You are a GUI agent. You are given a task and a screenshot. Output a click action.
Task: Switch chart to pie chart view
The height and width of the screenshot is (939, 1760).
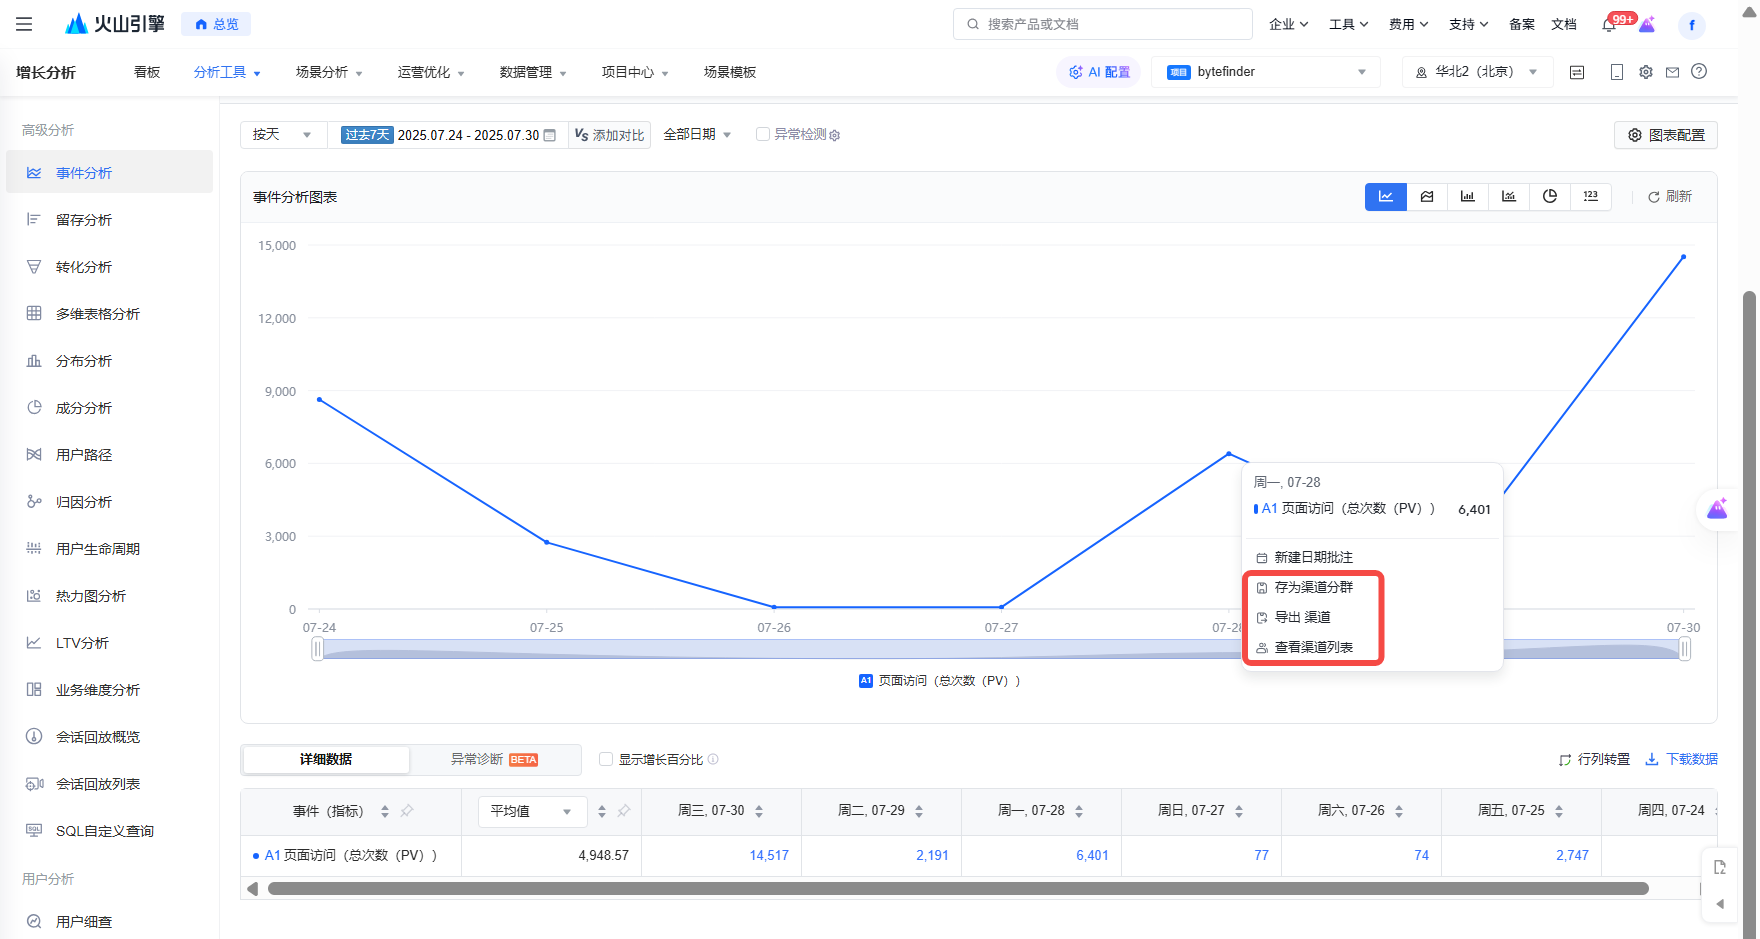coord(1549,197)
